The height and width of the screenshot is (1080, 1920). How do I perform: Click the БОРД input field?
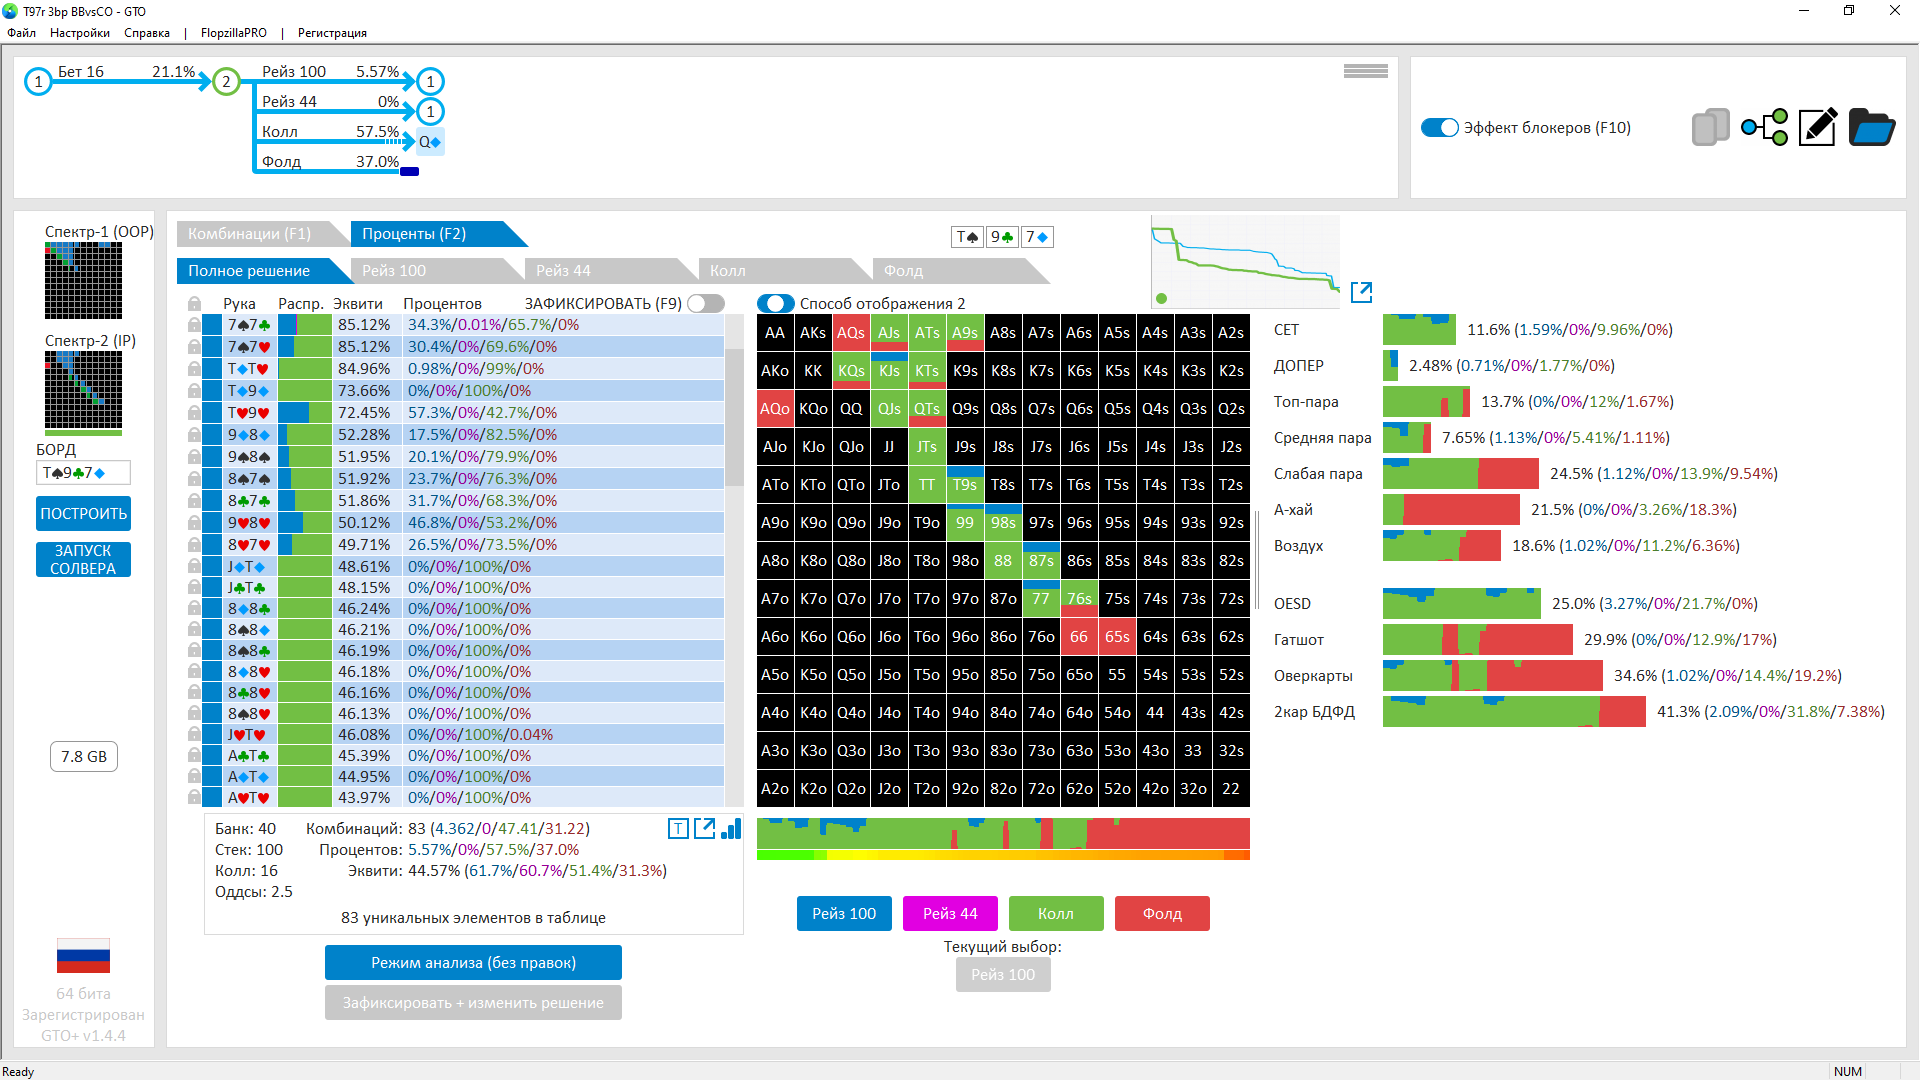83,473
